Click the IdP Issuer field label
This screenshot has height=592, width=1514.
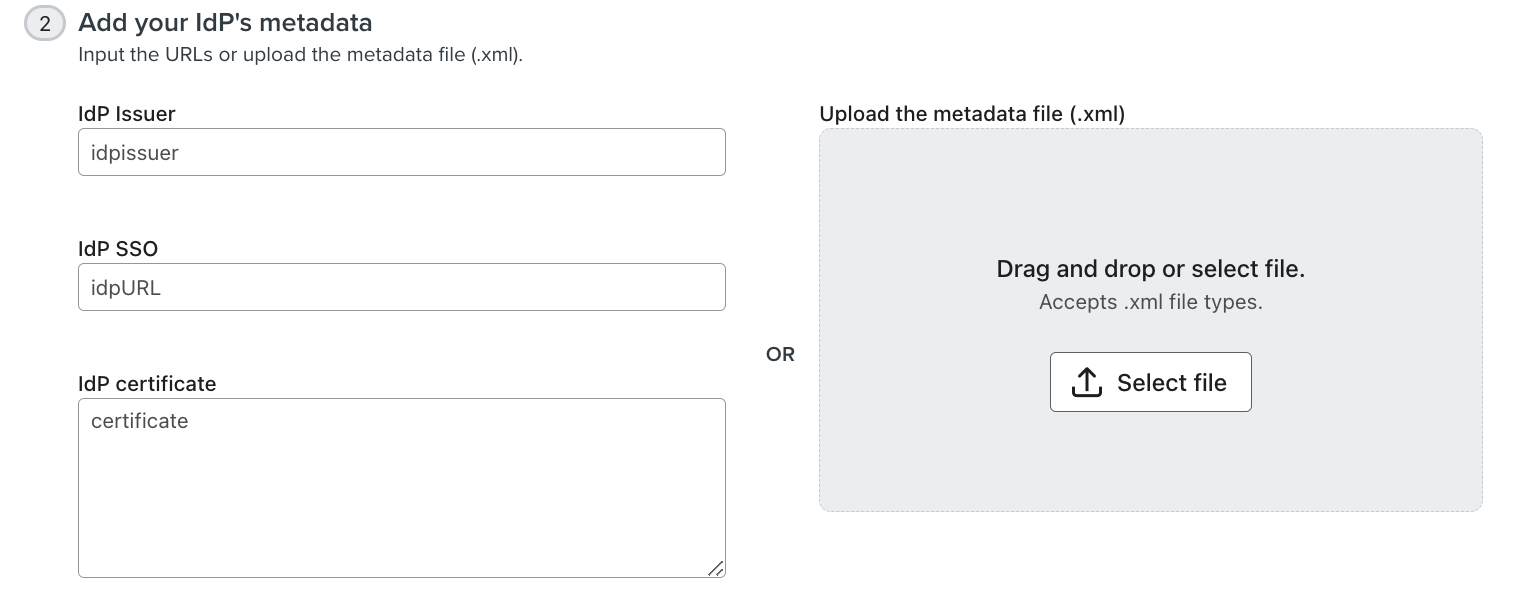point(126,114)
